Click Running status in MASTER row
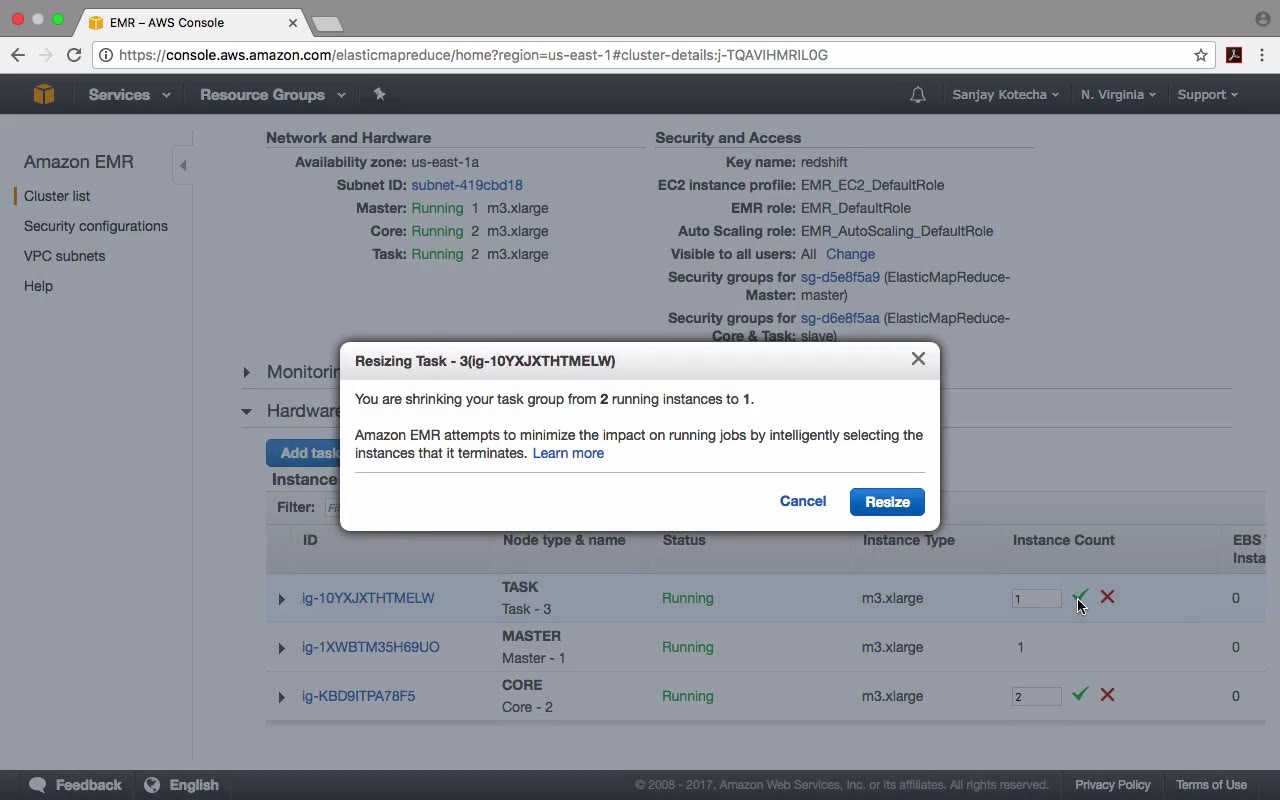This screenshot has height=800, width=1280. click(688, 647)
